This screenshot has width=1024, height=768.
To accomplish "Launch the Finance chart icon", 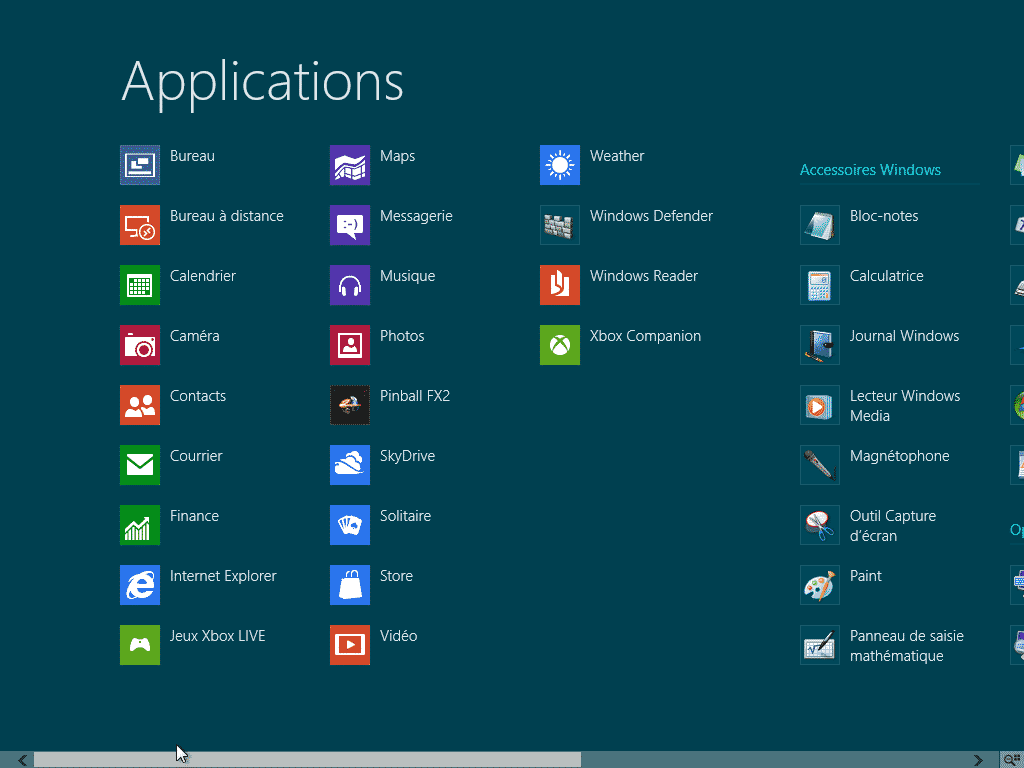I will tap(140, 525).
